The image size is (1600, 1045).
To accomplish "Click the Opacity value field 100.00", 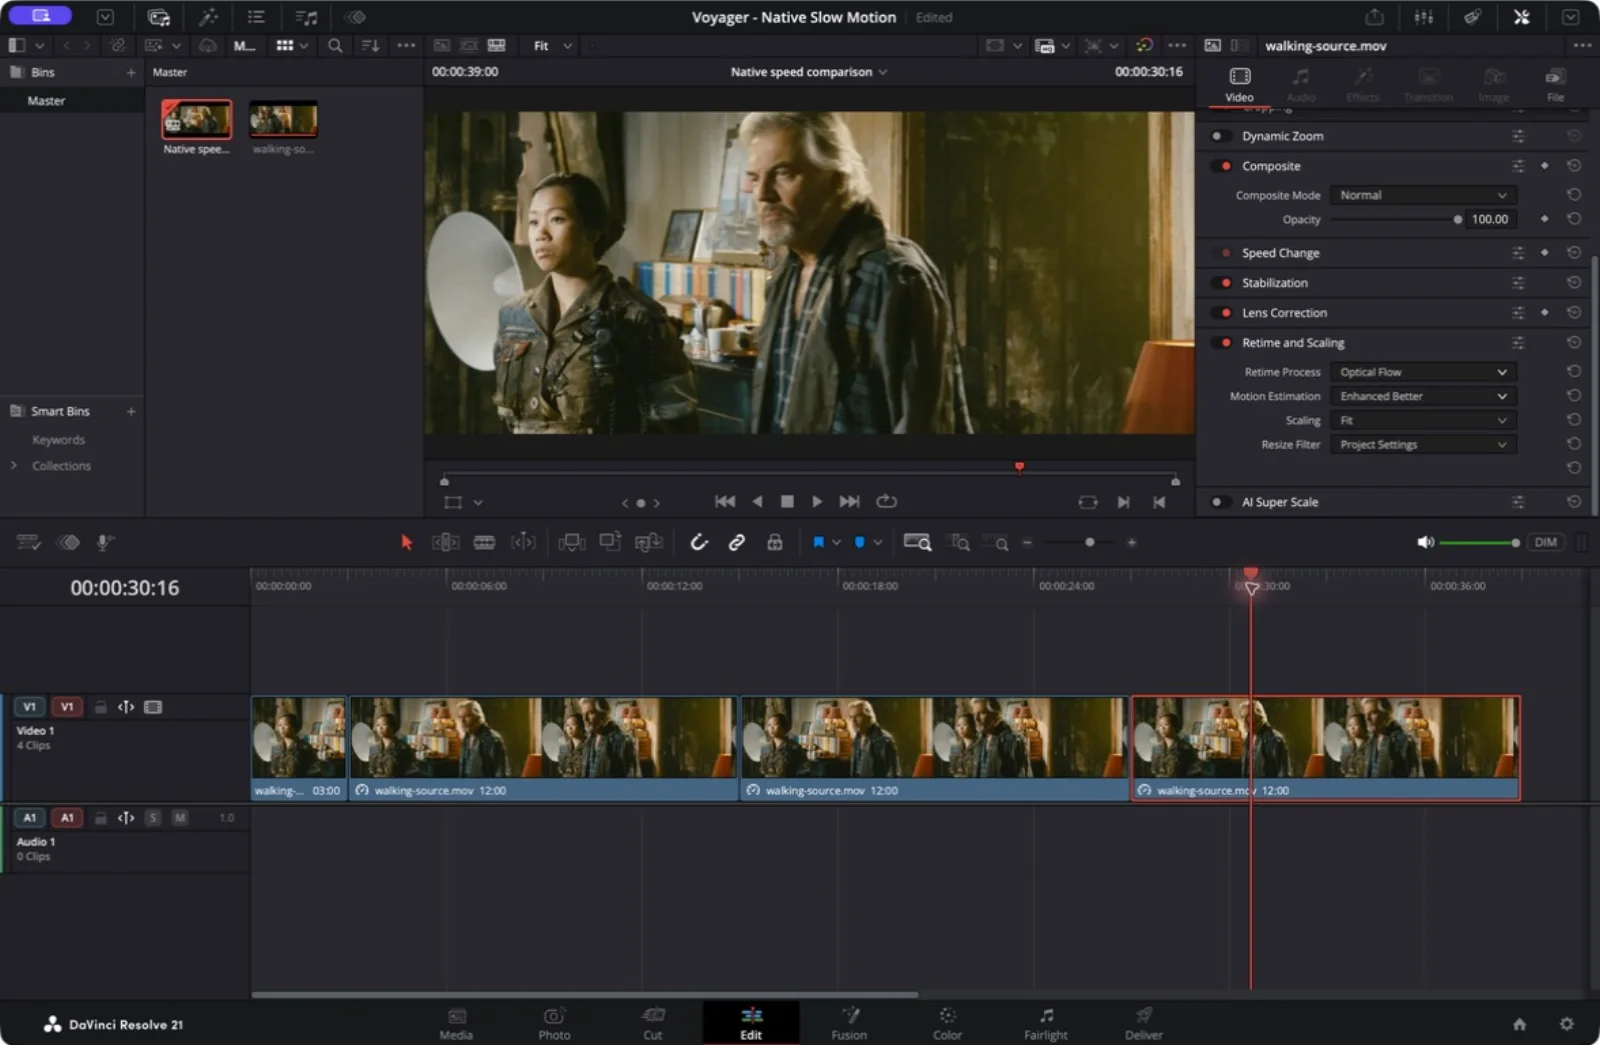I will tap(1490, 219).
